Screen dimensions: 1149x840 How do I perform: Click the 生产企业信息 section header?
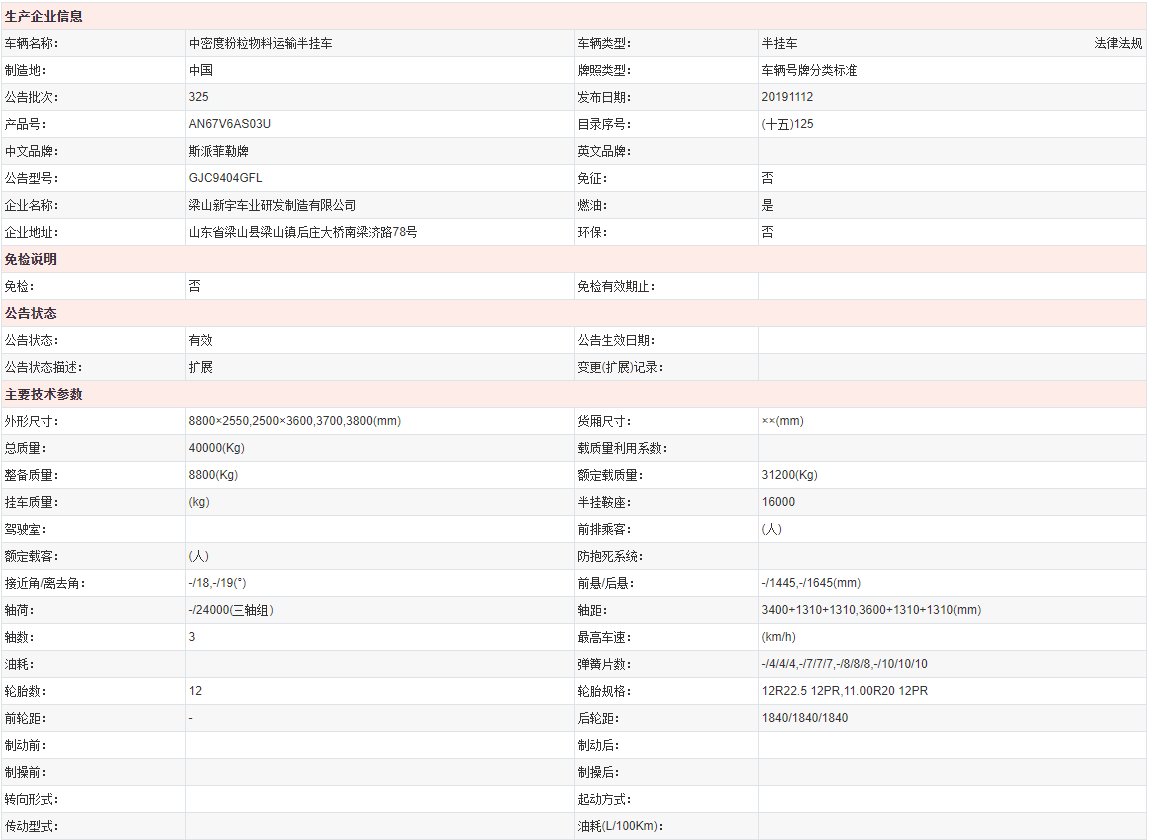[44, 17]
